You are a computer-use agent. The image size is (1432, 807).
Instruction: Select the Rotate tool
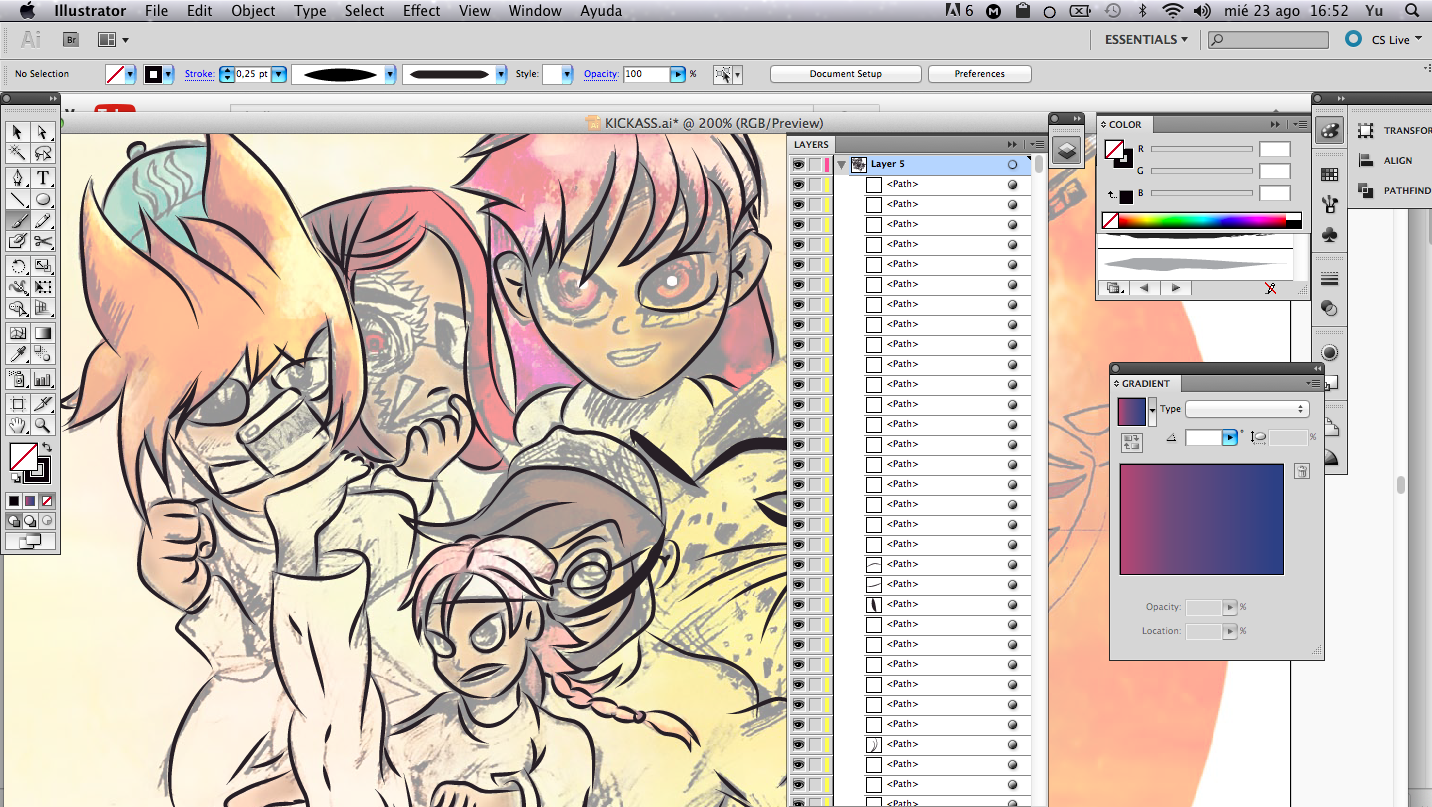[17, 266]
